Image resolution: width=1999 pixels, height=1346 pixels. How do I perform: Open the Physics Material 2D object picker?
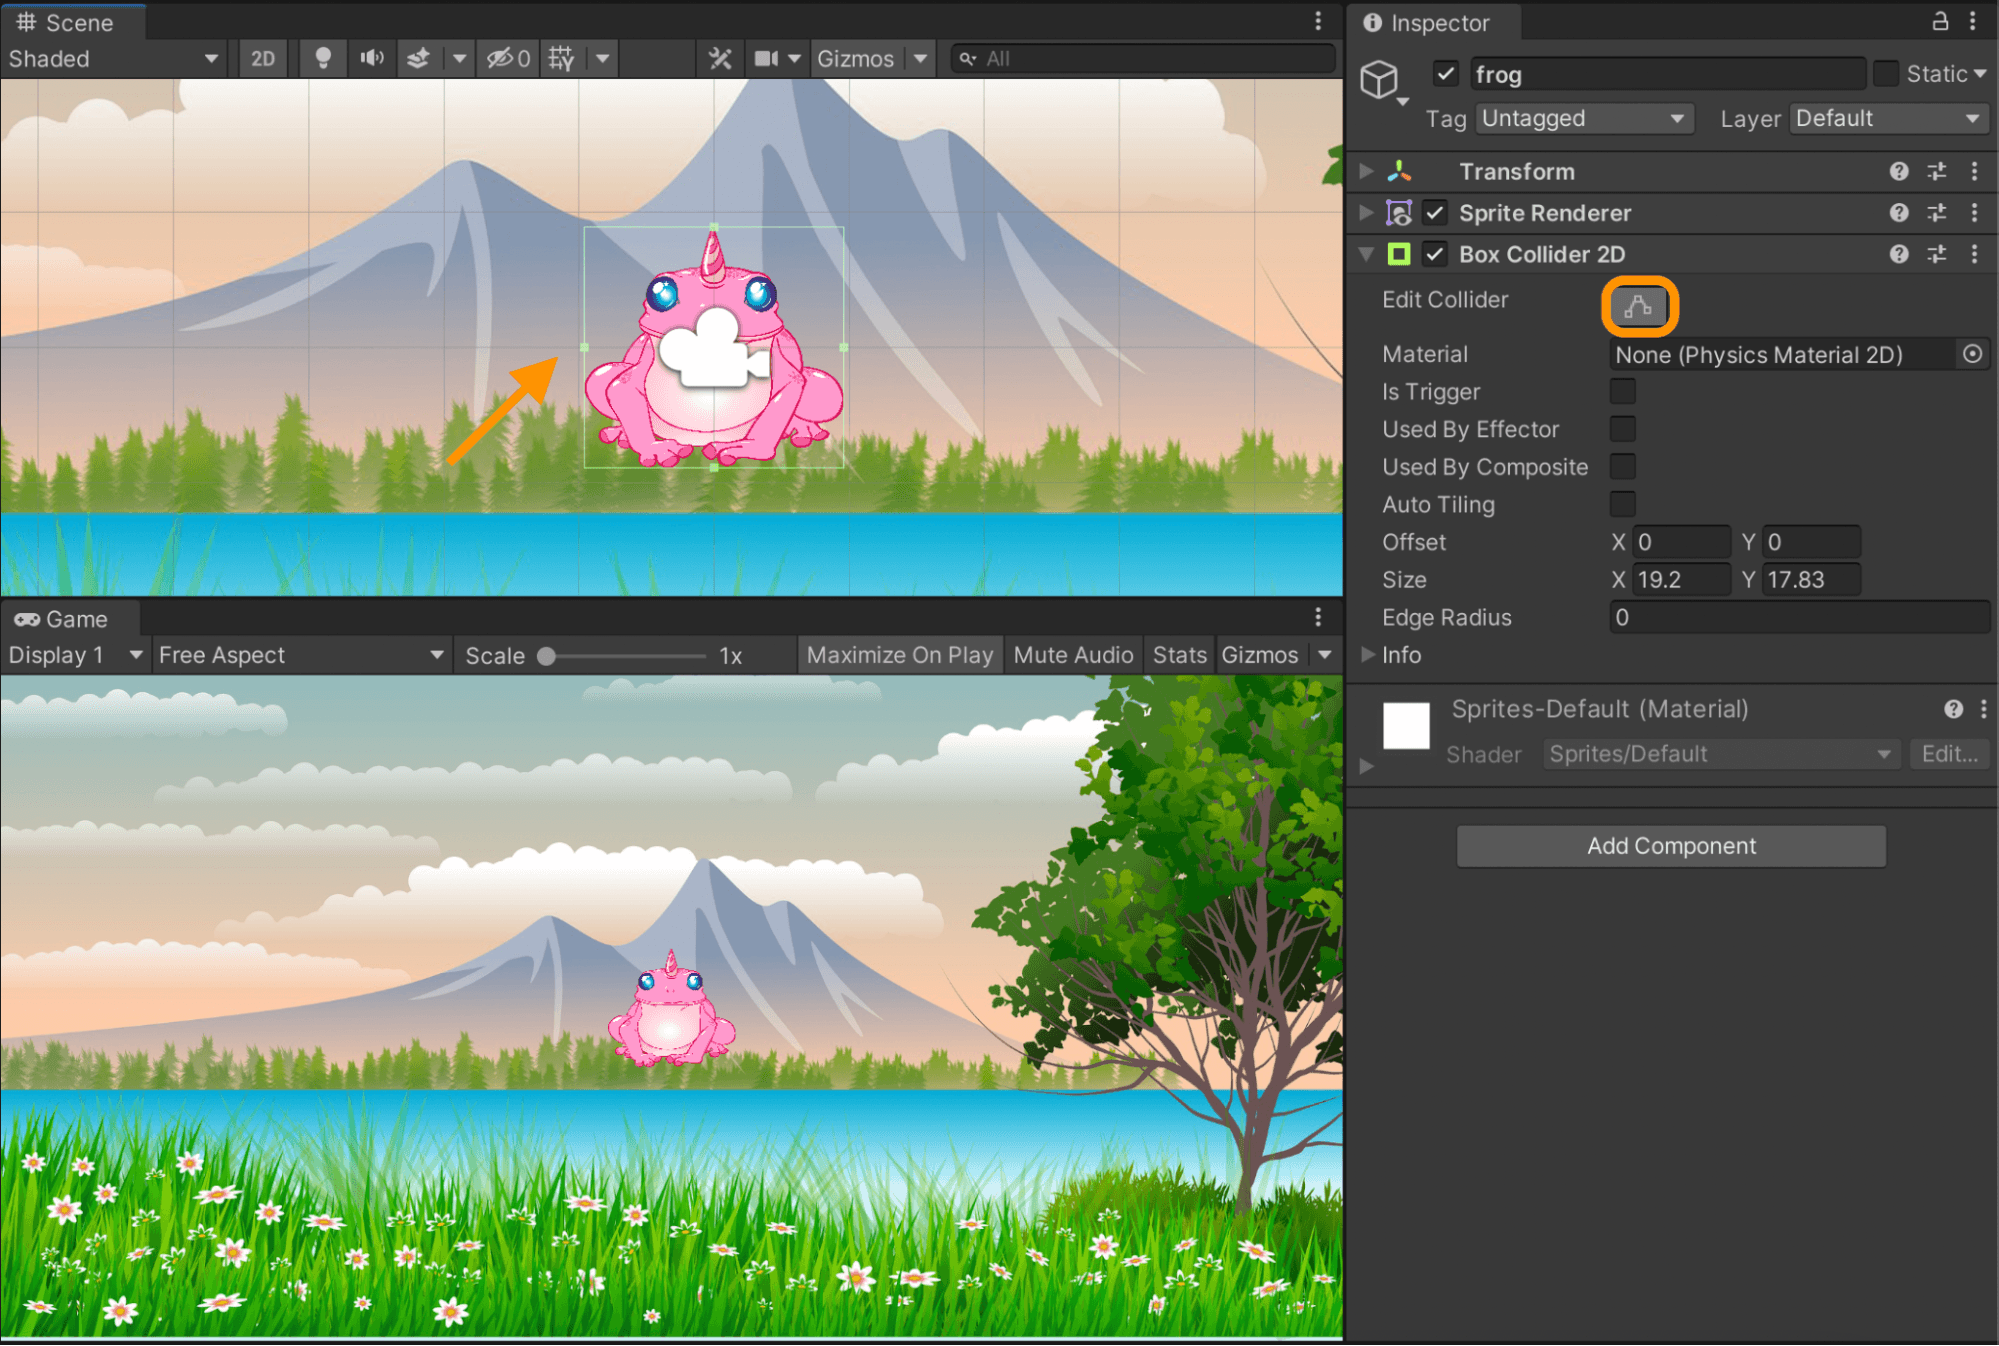(x=1973, y=354)
